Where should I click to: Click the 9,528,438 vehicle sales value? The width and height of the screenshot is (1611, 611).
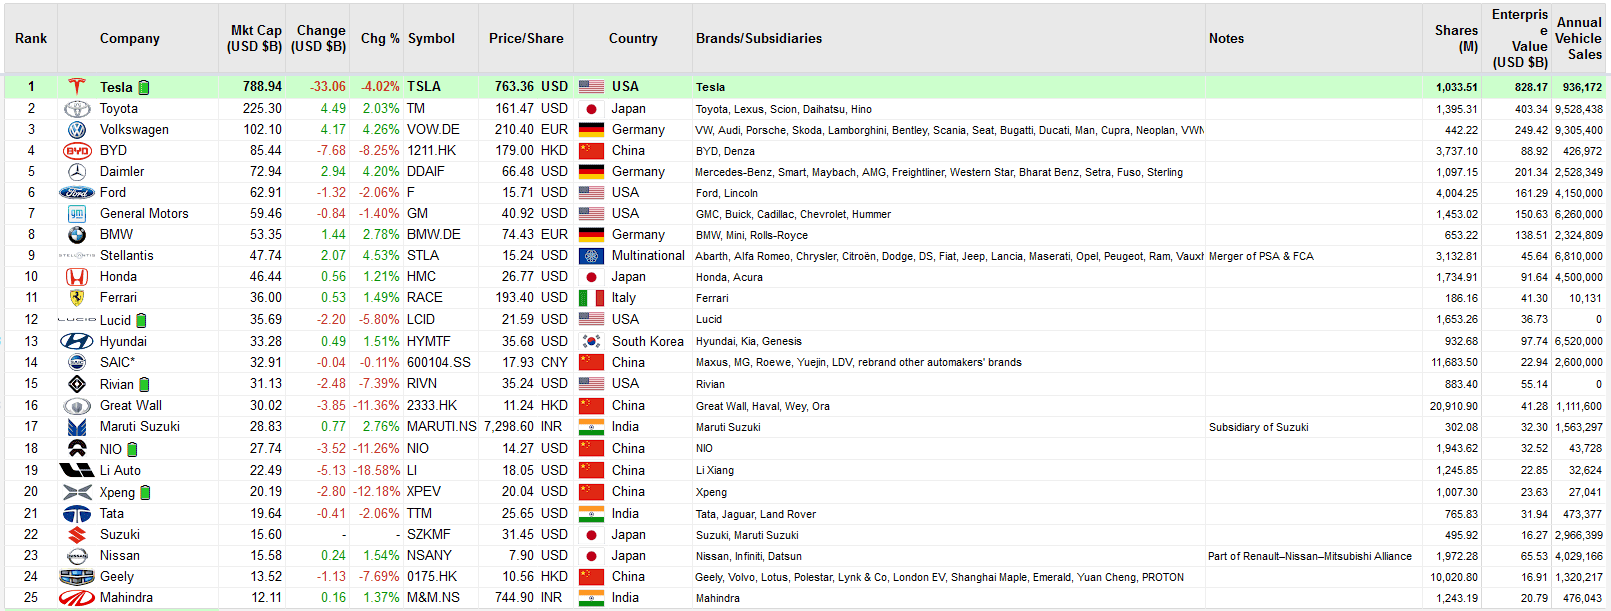pyautogui.click(x=1578, y=110)
